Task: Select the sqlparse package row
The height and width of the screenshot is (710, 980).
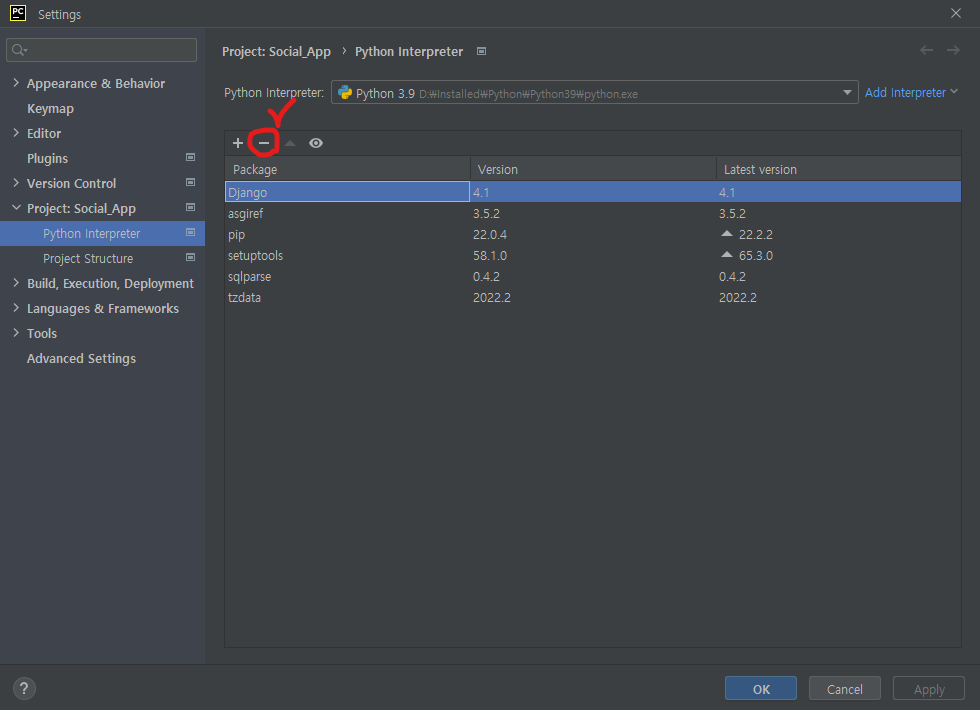Action: [592, 276]
